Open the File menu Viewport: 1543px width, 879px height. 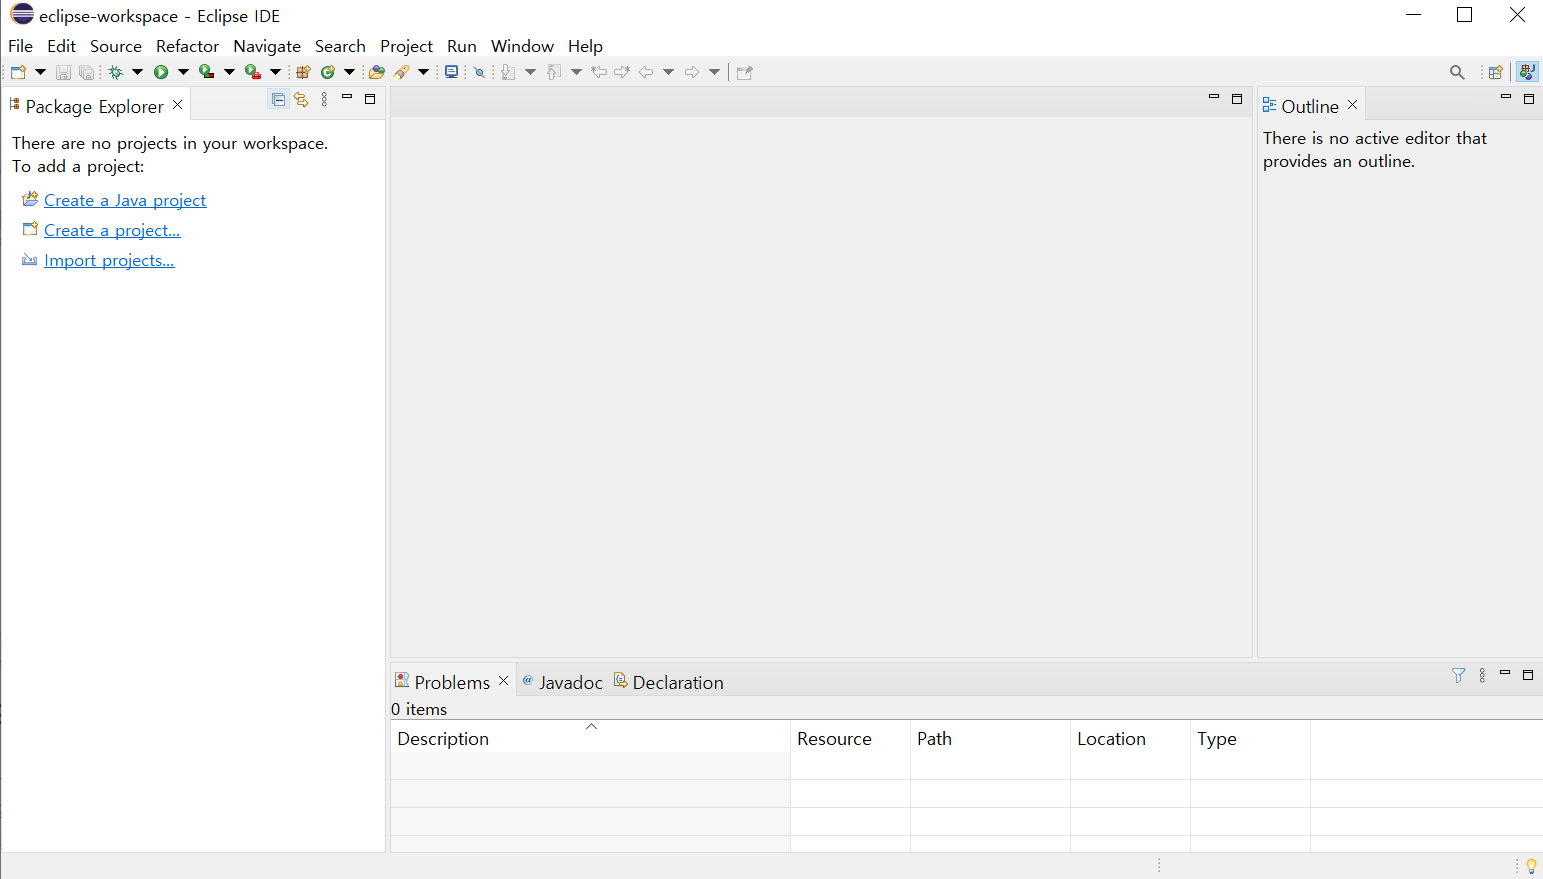(20, 46)
